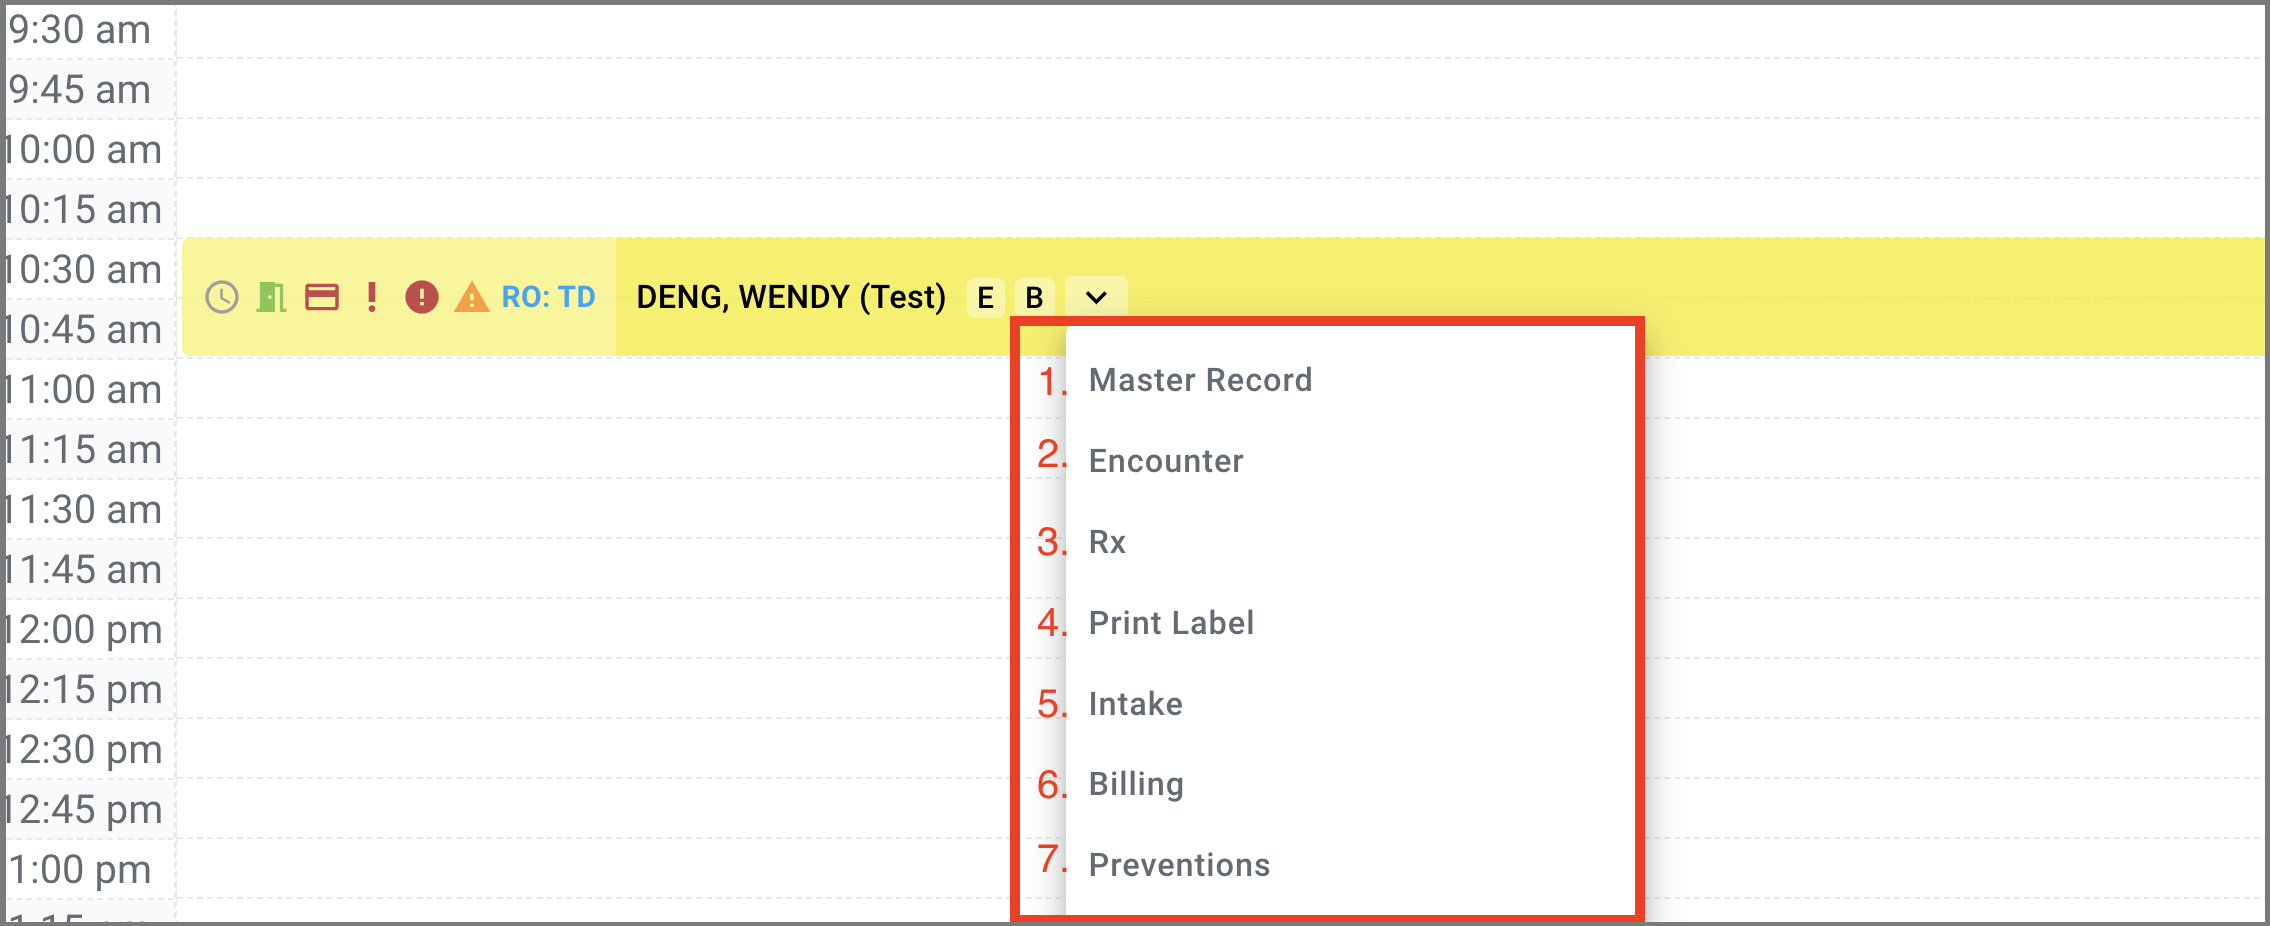Click the RO: TD label

click(x=548, y=297)
